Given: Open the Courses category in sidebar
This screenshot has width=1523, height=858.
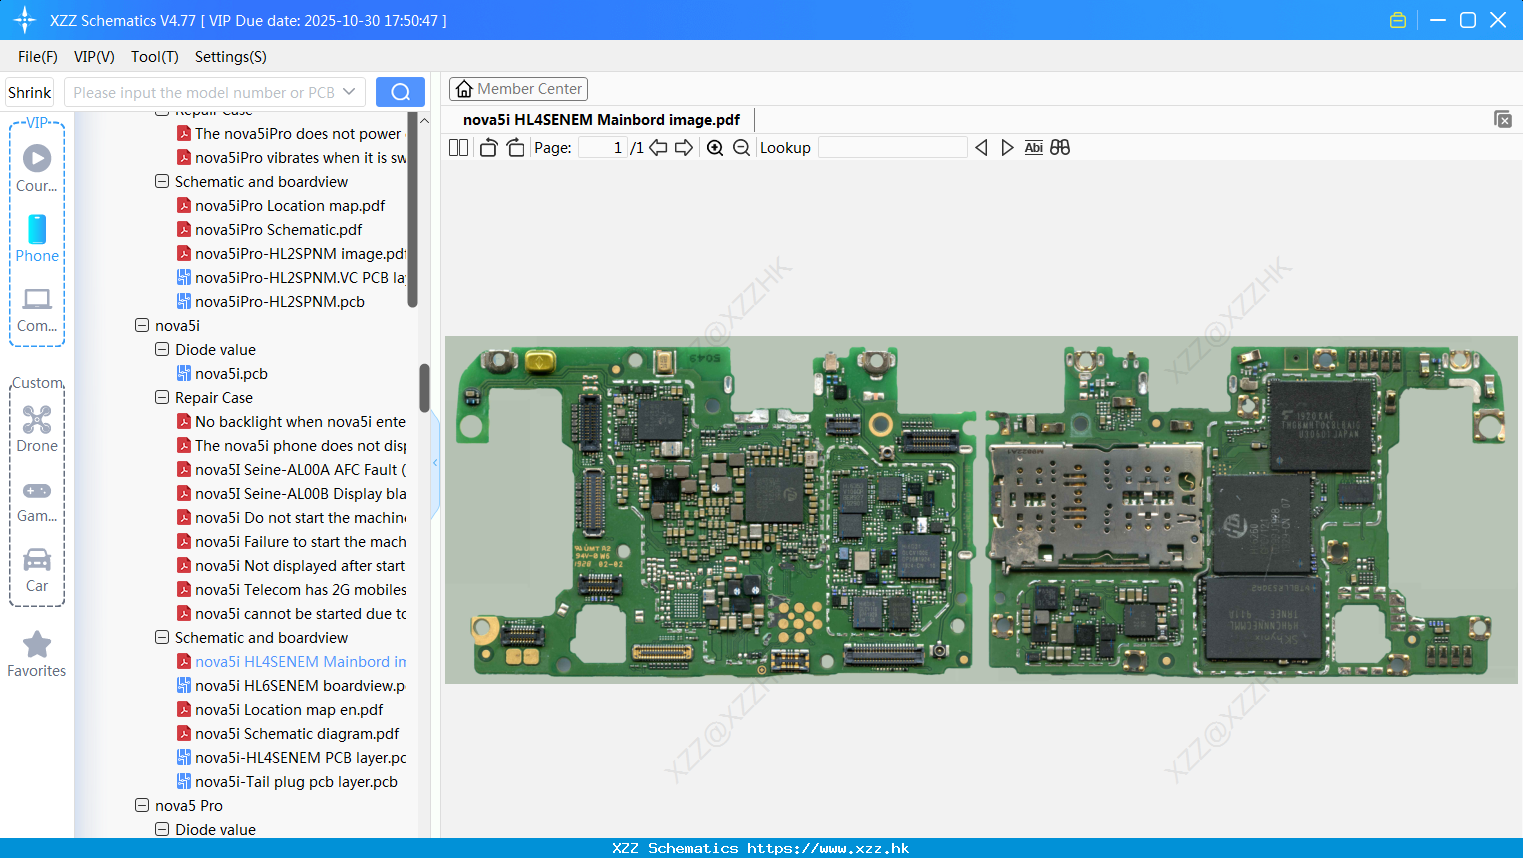Looking at the screenshot, I should click(37, 168).
